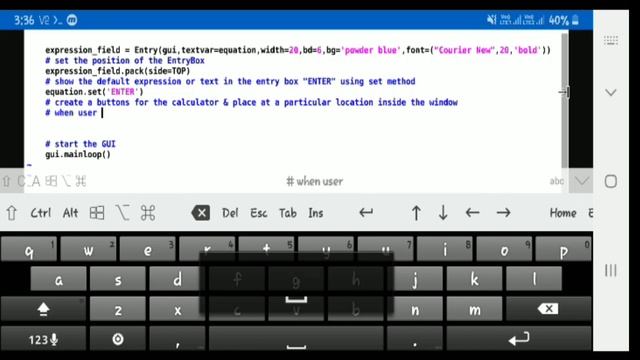The image size is (640, 360).
Task: Tap the '# when user' comment line in editor
Action: [x=71, y=113]
